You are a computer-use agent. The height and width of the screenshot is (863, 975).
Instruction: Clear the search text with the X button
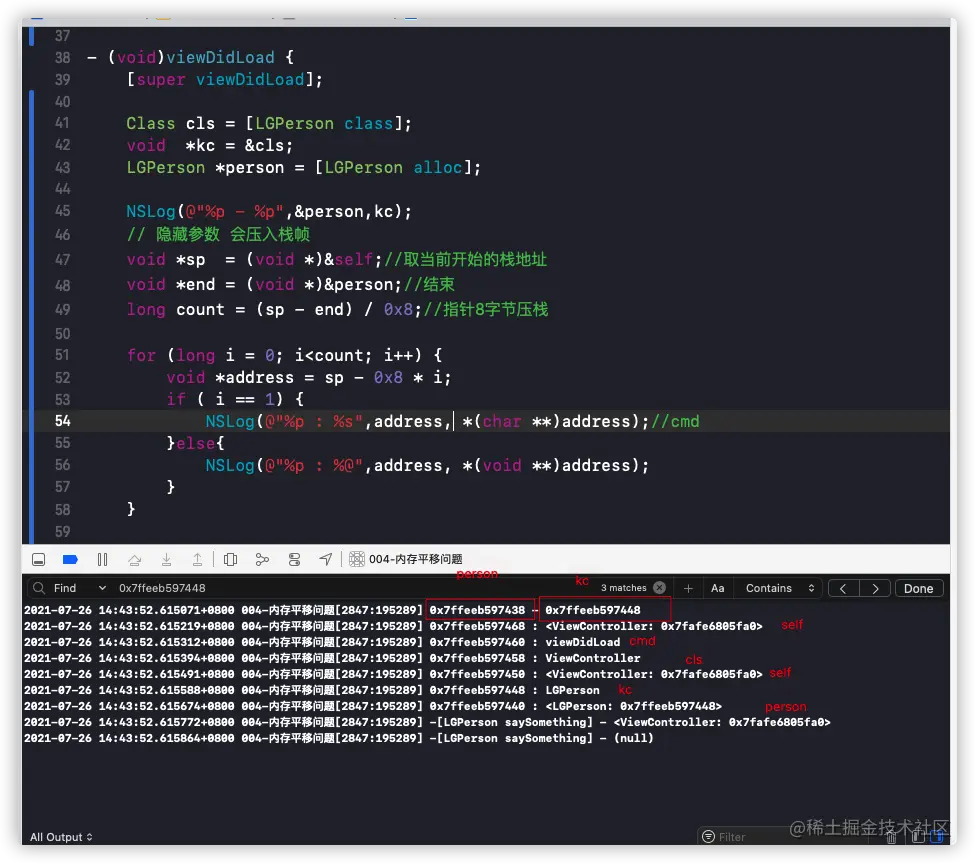pos(660,588)
